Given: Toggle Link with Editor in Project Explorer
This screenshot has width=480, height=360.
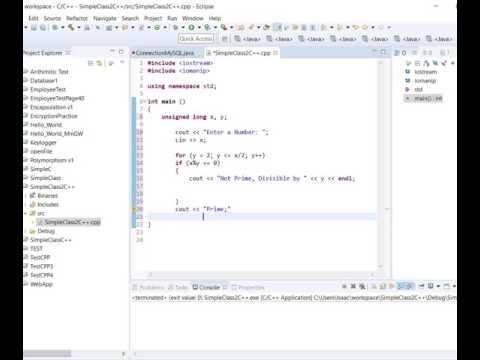Looking at the screenshot, I should [x=99, y=63].
